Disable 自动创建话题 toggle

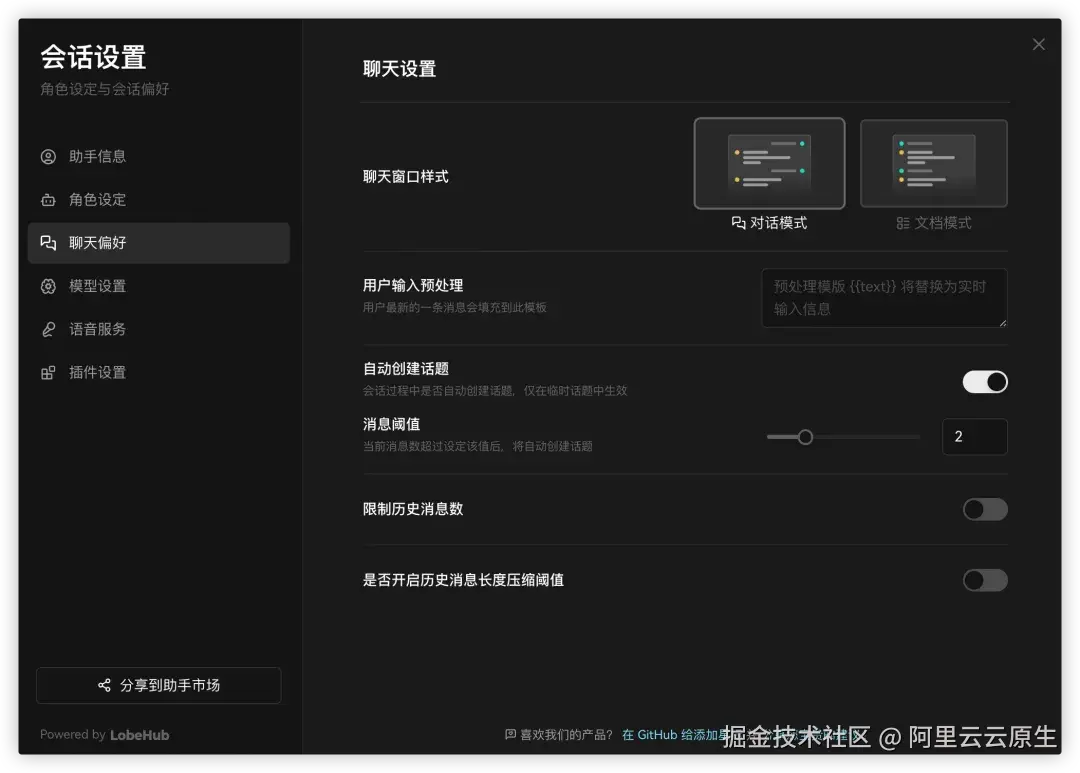point(985,381)
